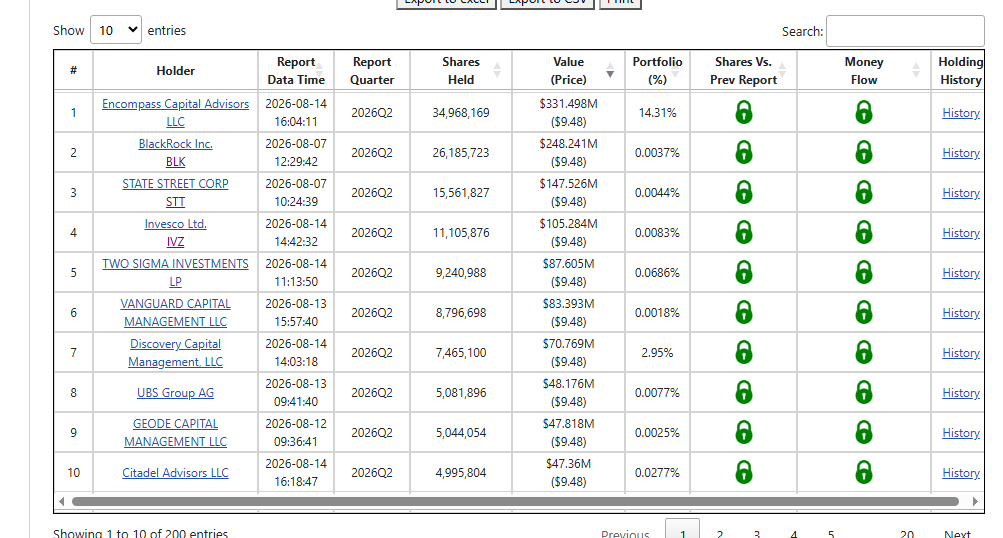Sort table by Portfolio (%) column
Viewport: 1003px width, 538px height.
tap(657, 70)
